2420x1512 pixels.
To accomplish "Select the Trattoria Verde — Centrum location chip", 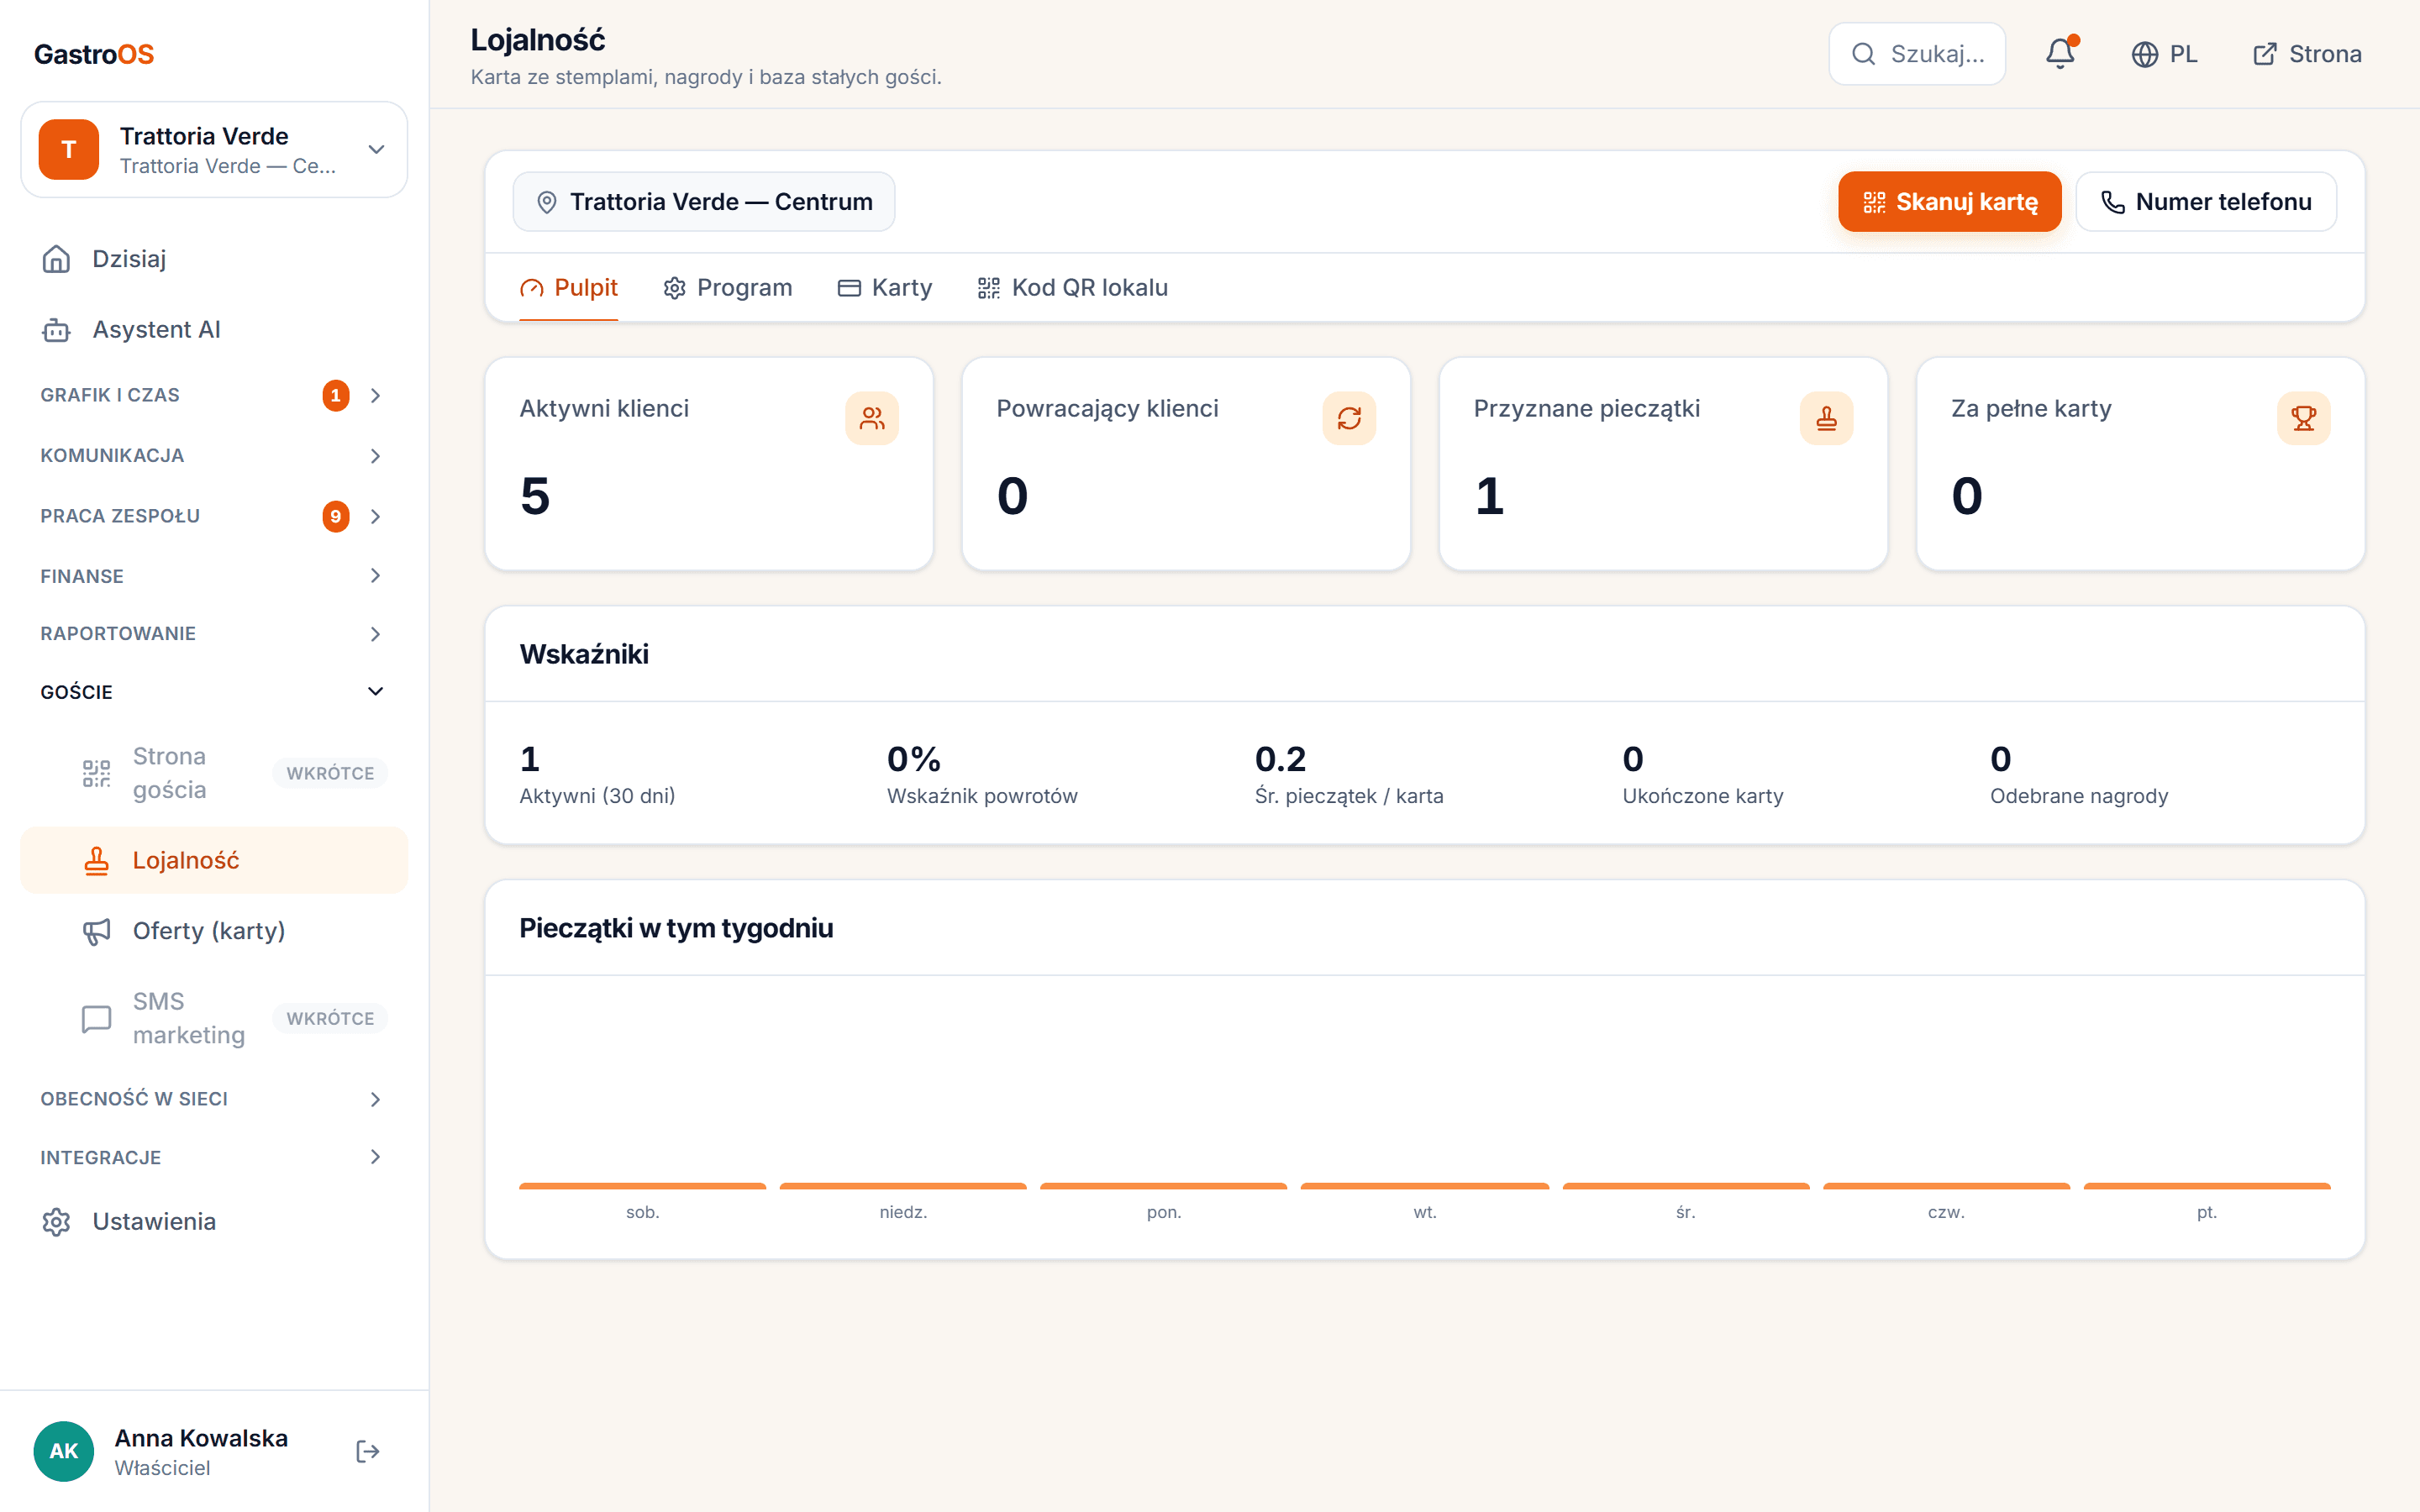I will point(704,202).
